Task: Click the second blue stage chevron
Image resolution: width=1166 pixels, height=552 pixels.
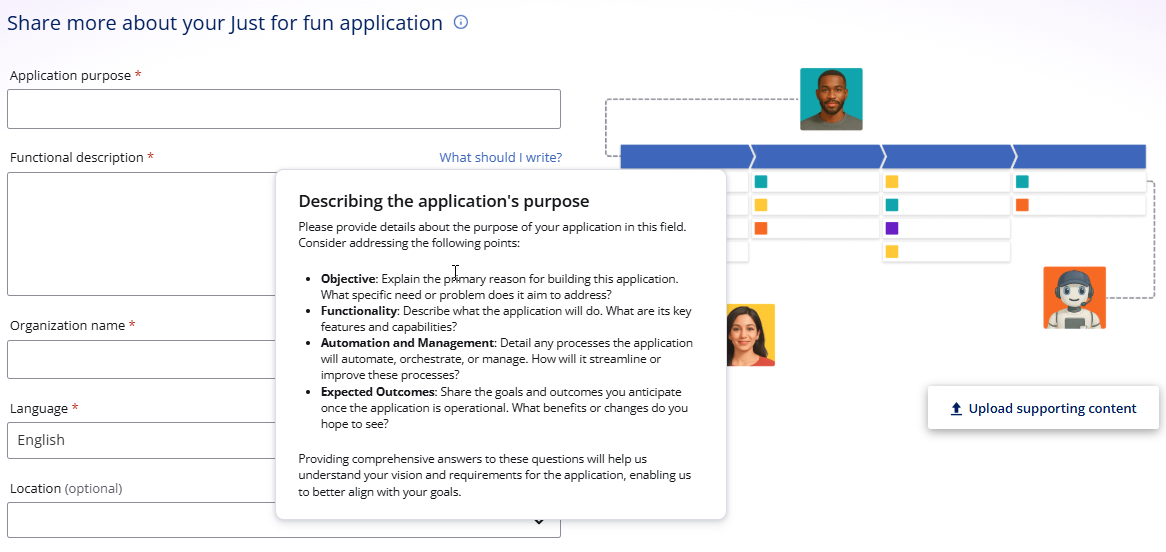Action: coord(816,156)
